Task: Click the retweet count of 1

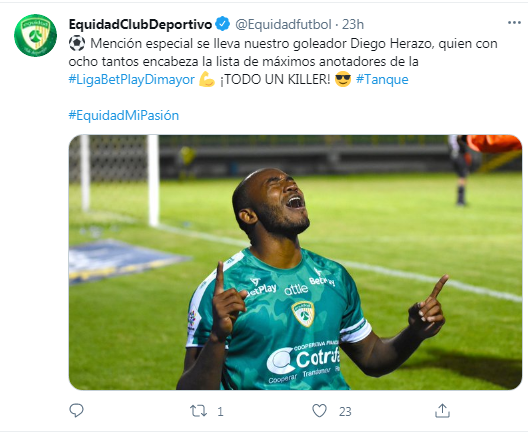Action: click(220, 411)
